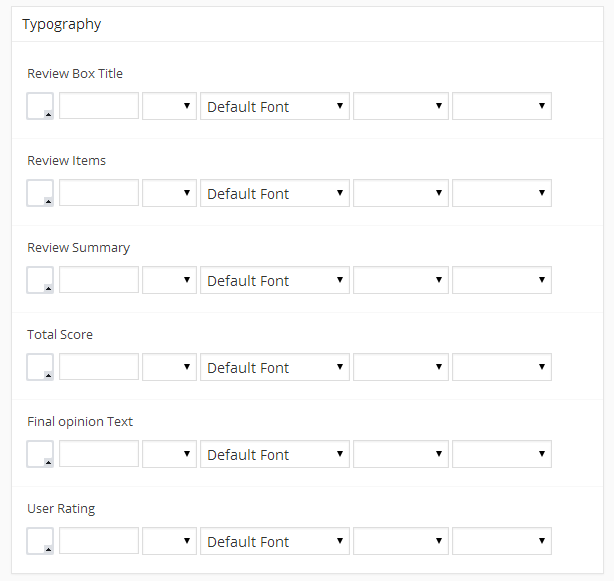The image size is (614, 581).
Task: Click the Typography section header
Action: (x=62, y=24)
